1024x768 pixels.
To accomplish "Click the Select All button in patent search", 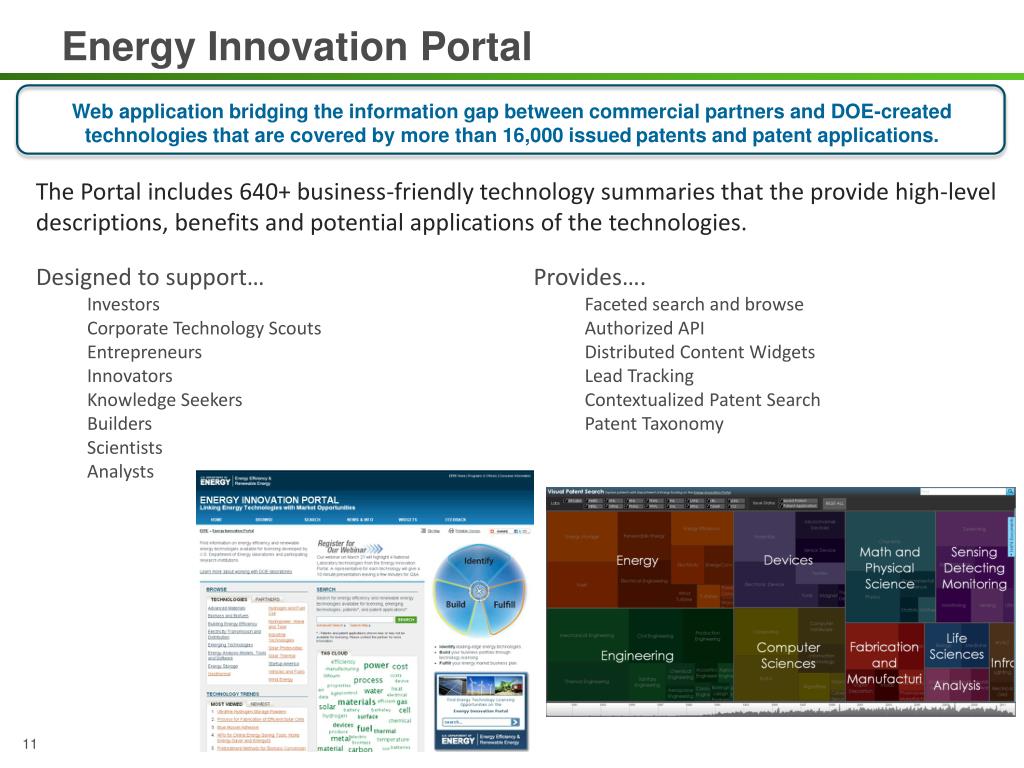I will pos(834,503).
